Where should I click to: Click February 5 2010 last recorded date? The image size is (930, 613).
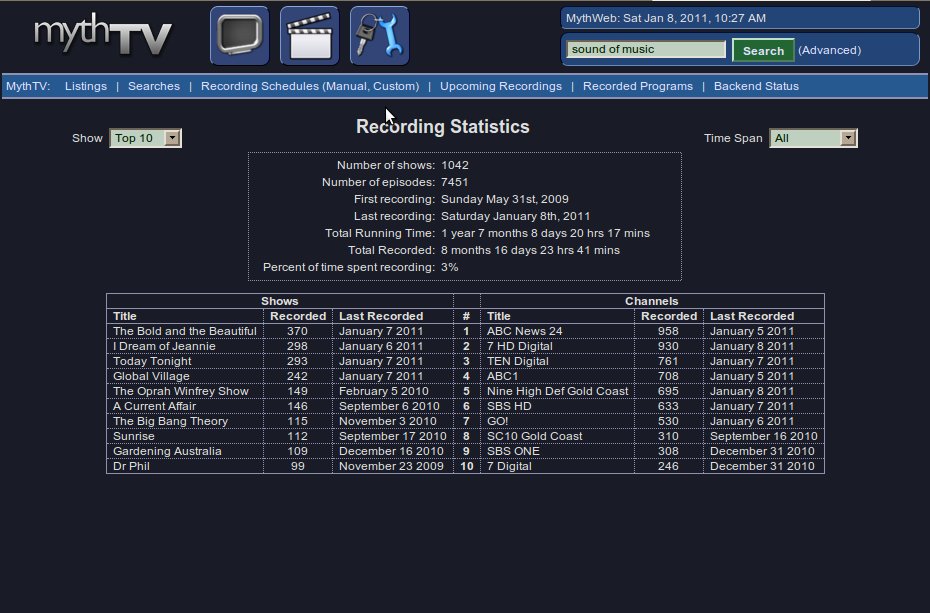(383, 391)
